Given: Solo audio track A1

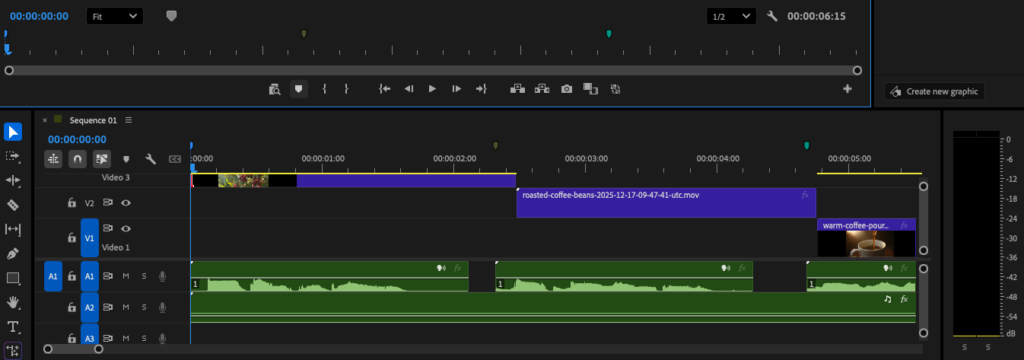Looking at the screenshot, I should [144, 276].
